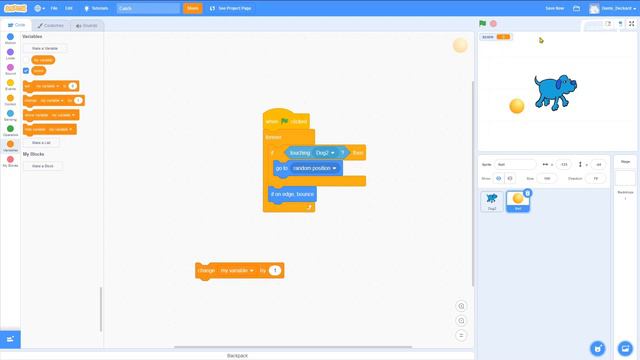
Task: Select the My Blocks category
Action: [10, 162]
